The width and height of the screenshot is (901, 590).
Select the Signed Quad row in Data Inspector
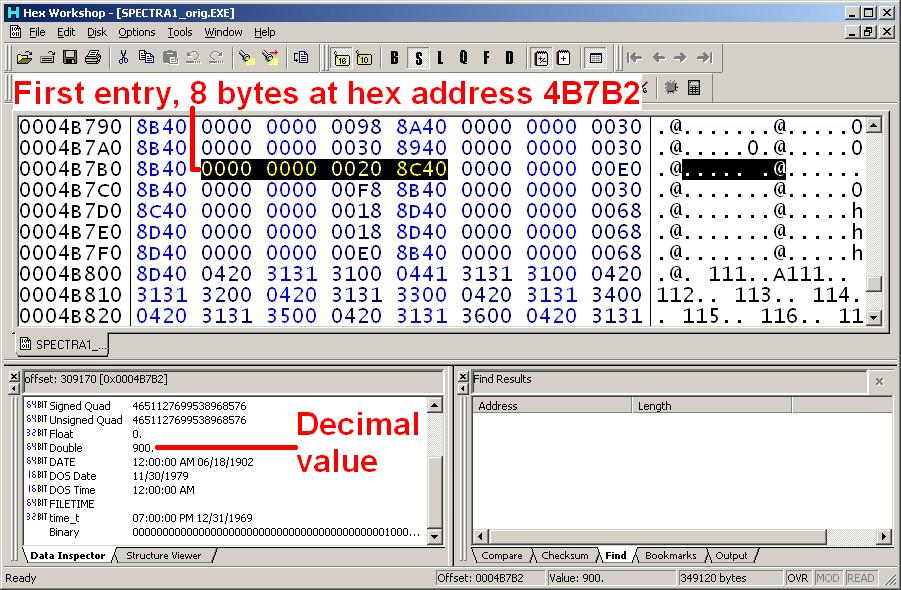(224, 406)
